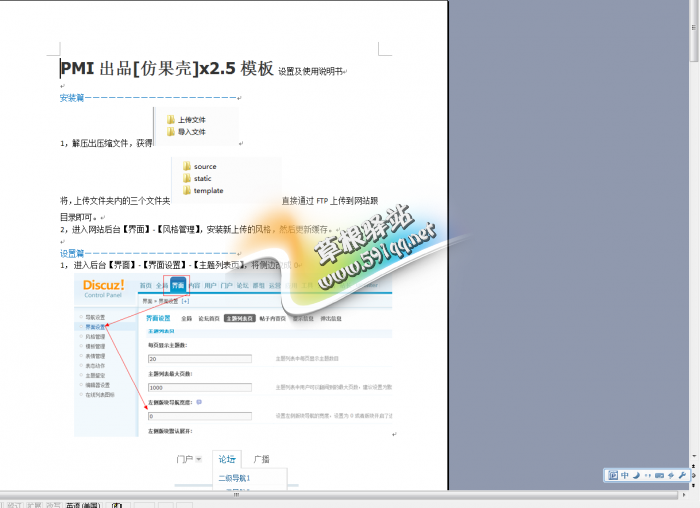Click the Previous Page double-up arrow button
Image resolution: width=700 pixels, height=508 pixels.
pyautogui.click(x=693, y=466)
